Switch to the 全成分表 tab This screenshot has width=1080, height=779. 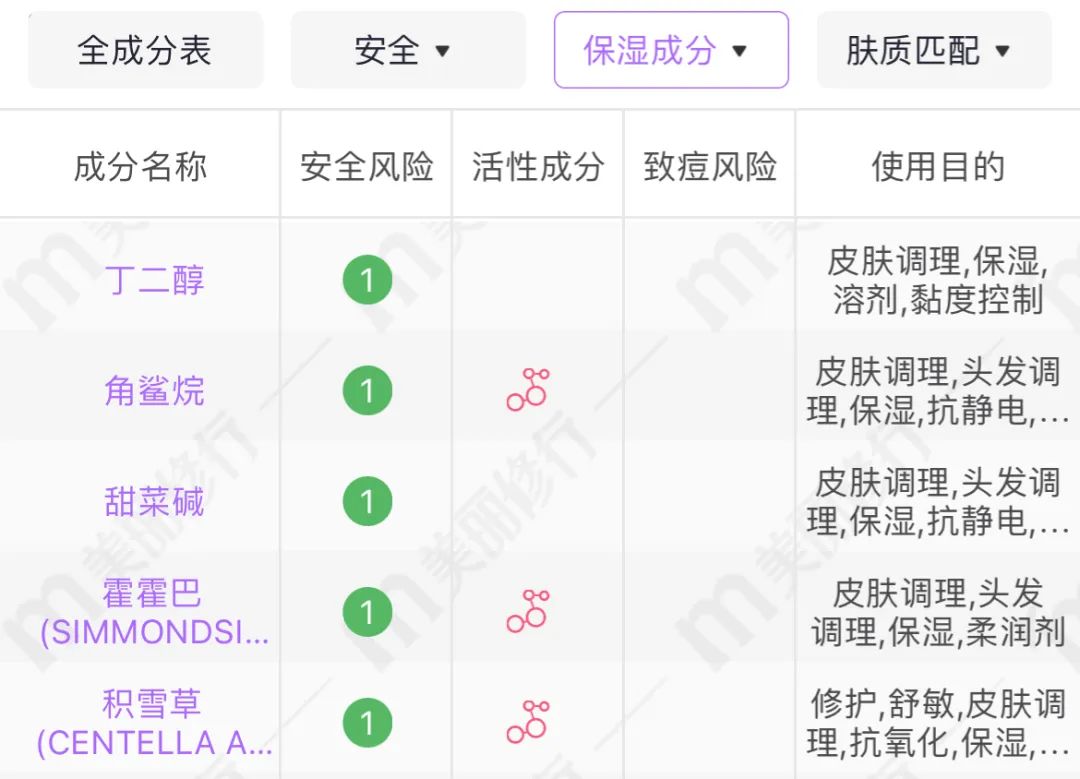[x=145, y=50]
